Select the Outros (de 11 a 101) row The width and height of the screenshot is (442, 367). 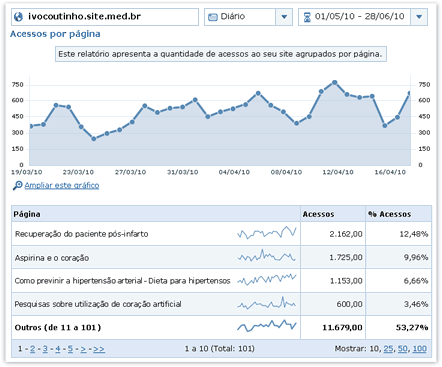coord(221,327)
